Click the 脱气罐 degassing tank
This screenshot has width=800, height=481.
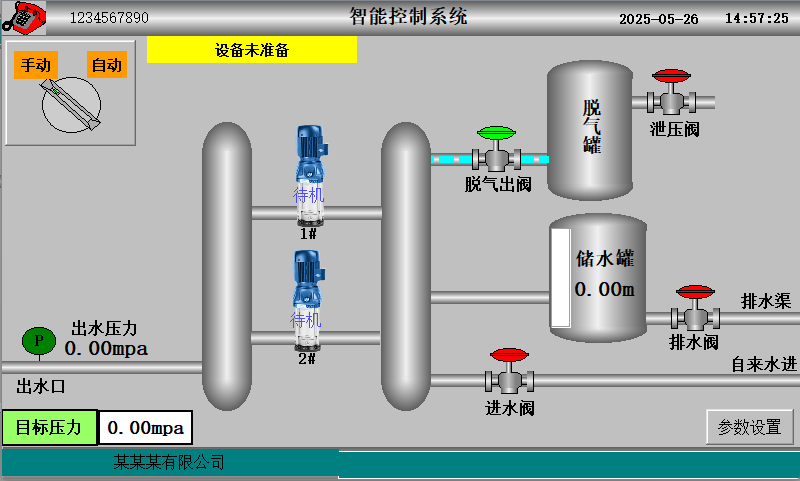(590, 128)
